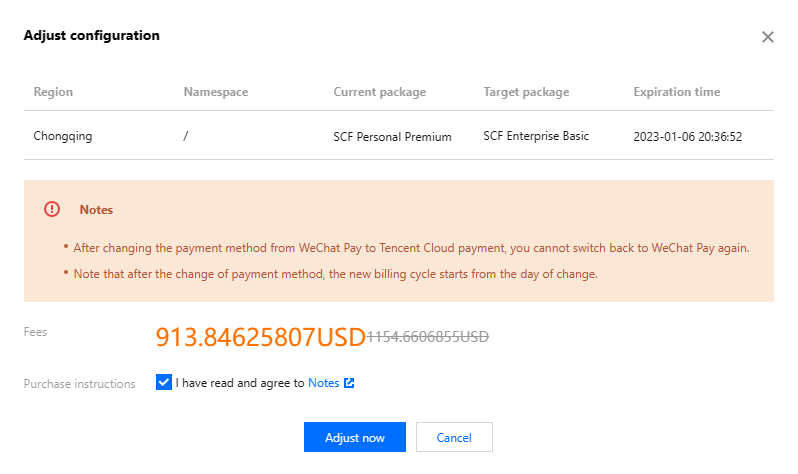Select the Chongqing region cell
The height and width of the screenshot is (474, 798).
click(x=63, y=136)
